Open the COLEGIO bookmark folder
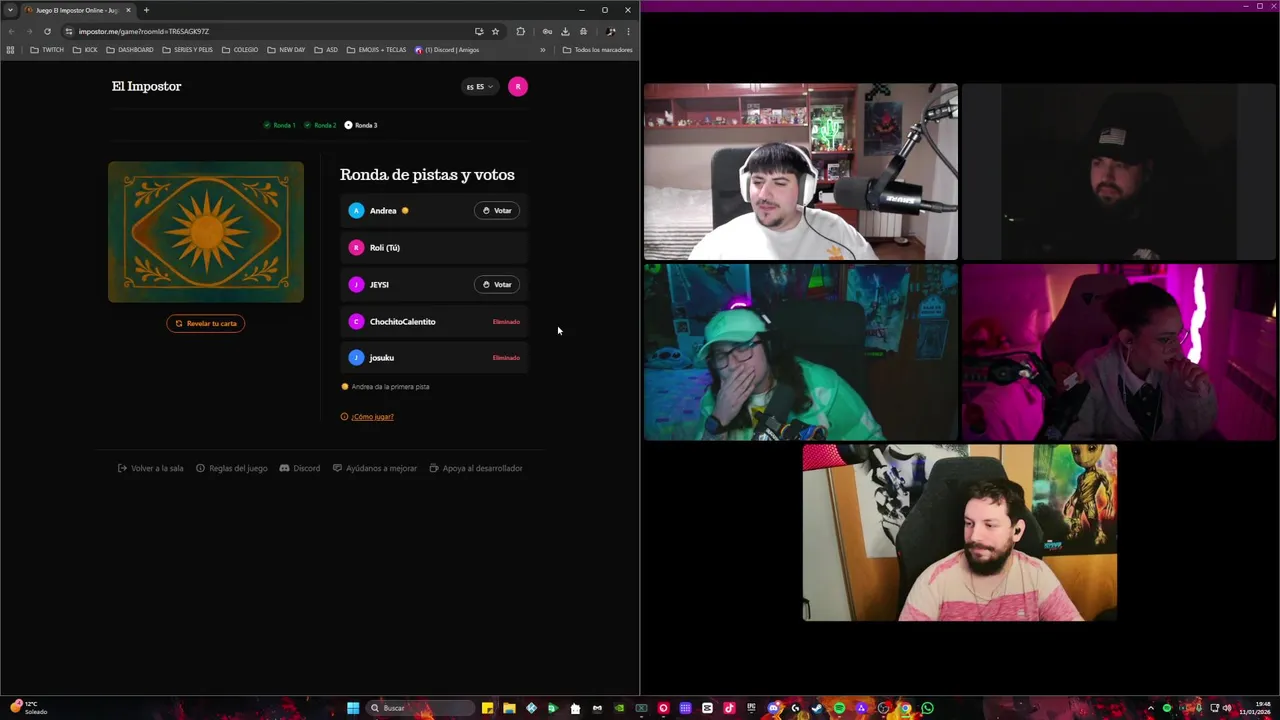1280x720 pixels. point(240,50)
